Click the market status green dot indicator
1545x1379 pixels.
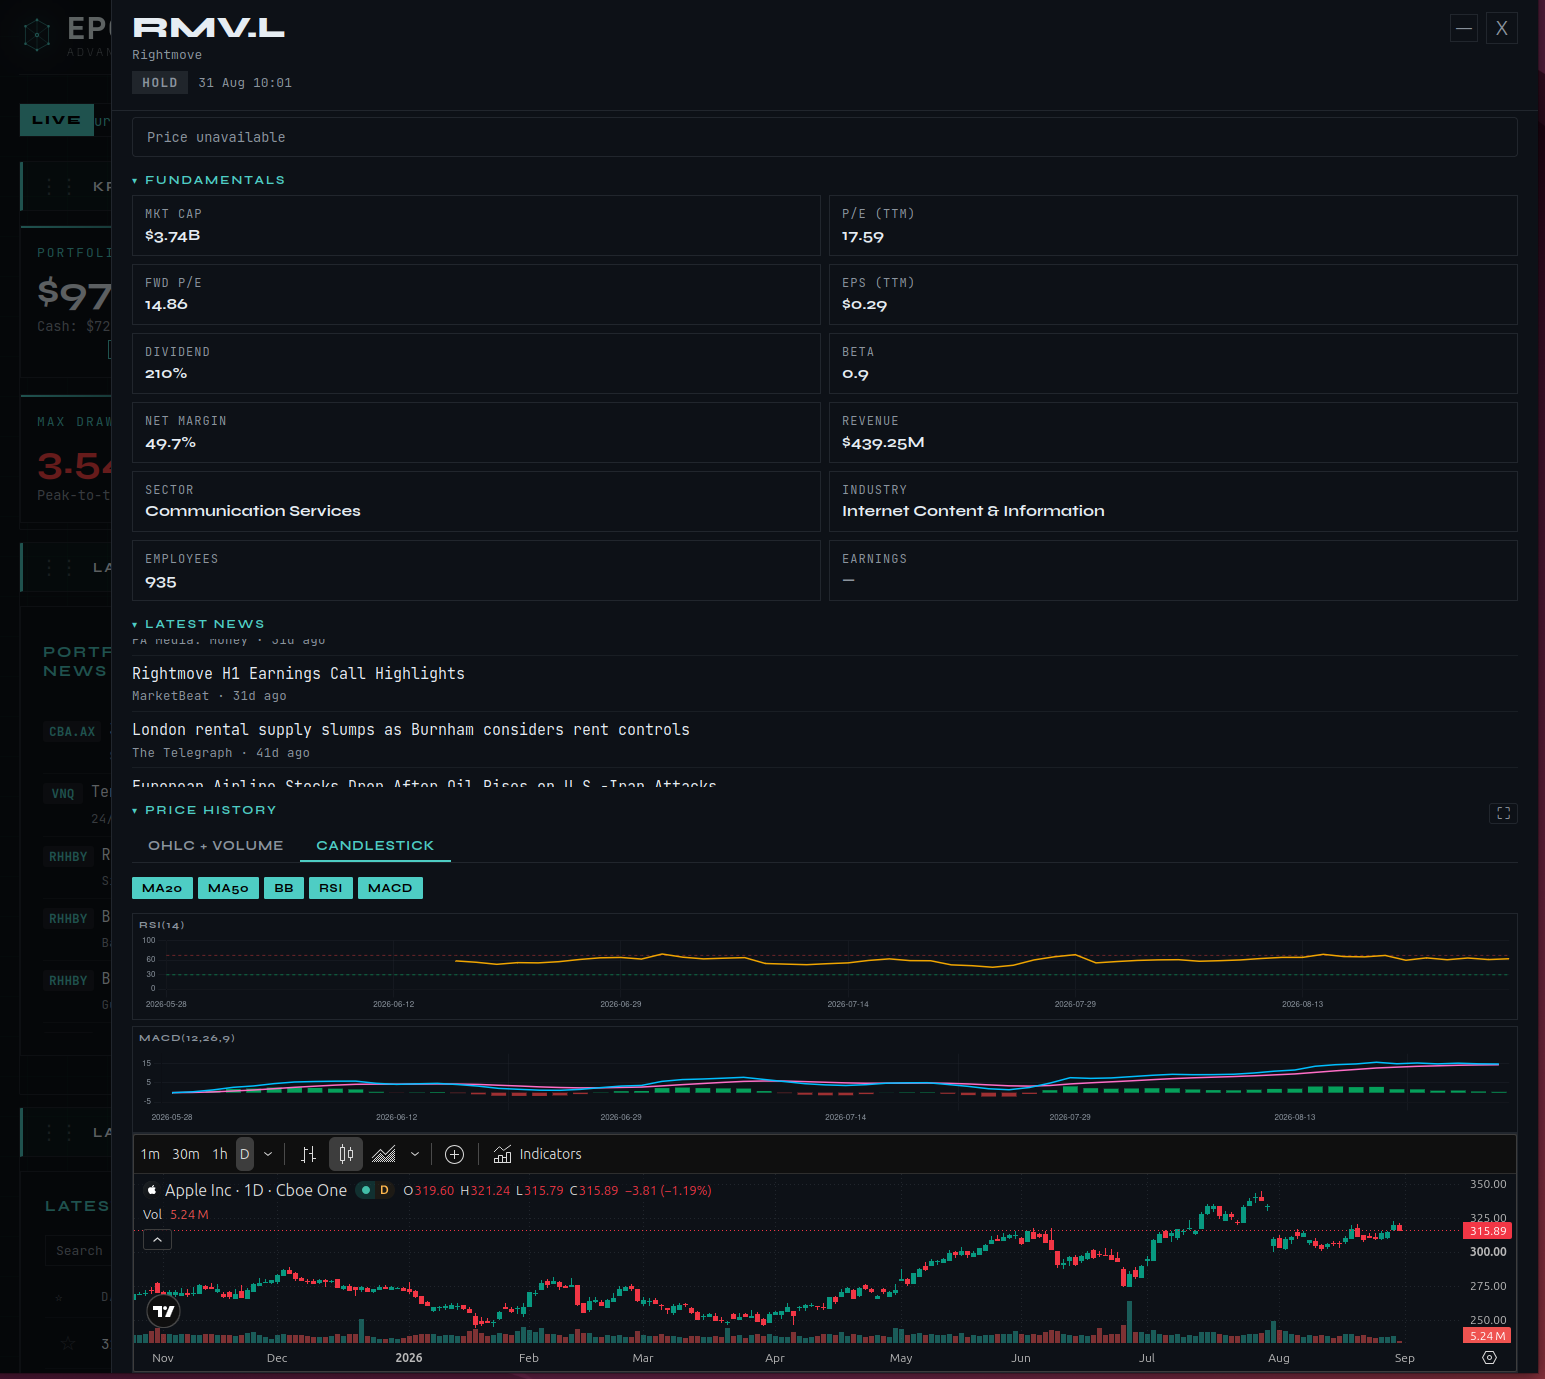click(x=366, y=1190)
